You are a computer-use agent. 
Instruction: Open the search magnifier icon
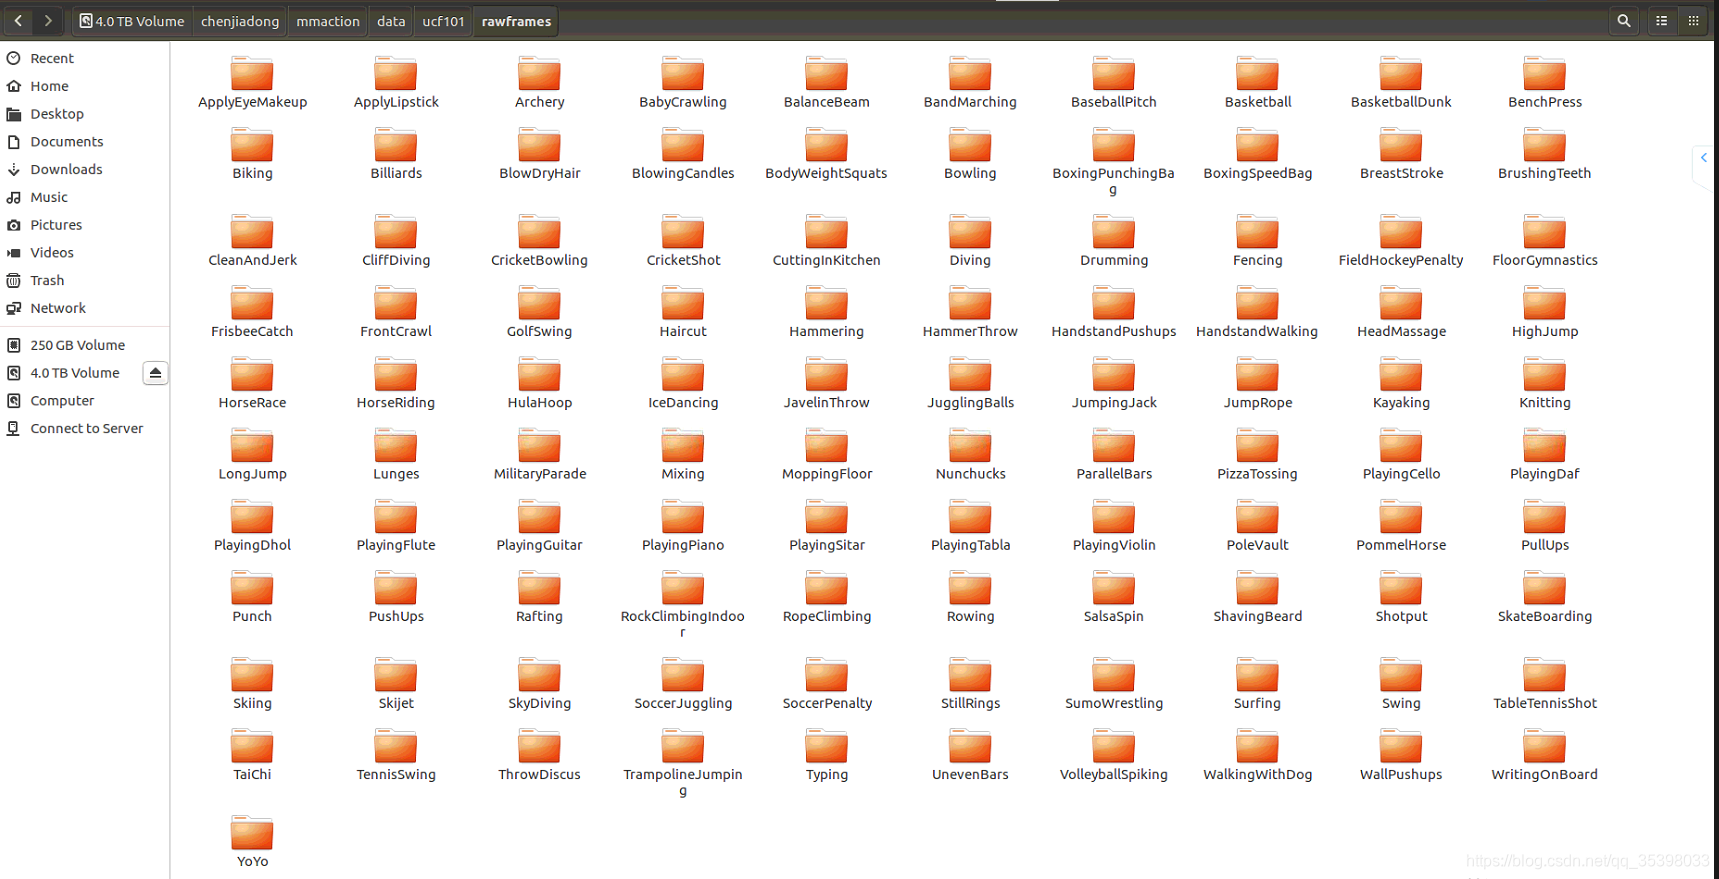1624,20
